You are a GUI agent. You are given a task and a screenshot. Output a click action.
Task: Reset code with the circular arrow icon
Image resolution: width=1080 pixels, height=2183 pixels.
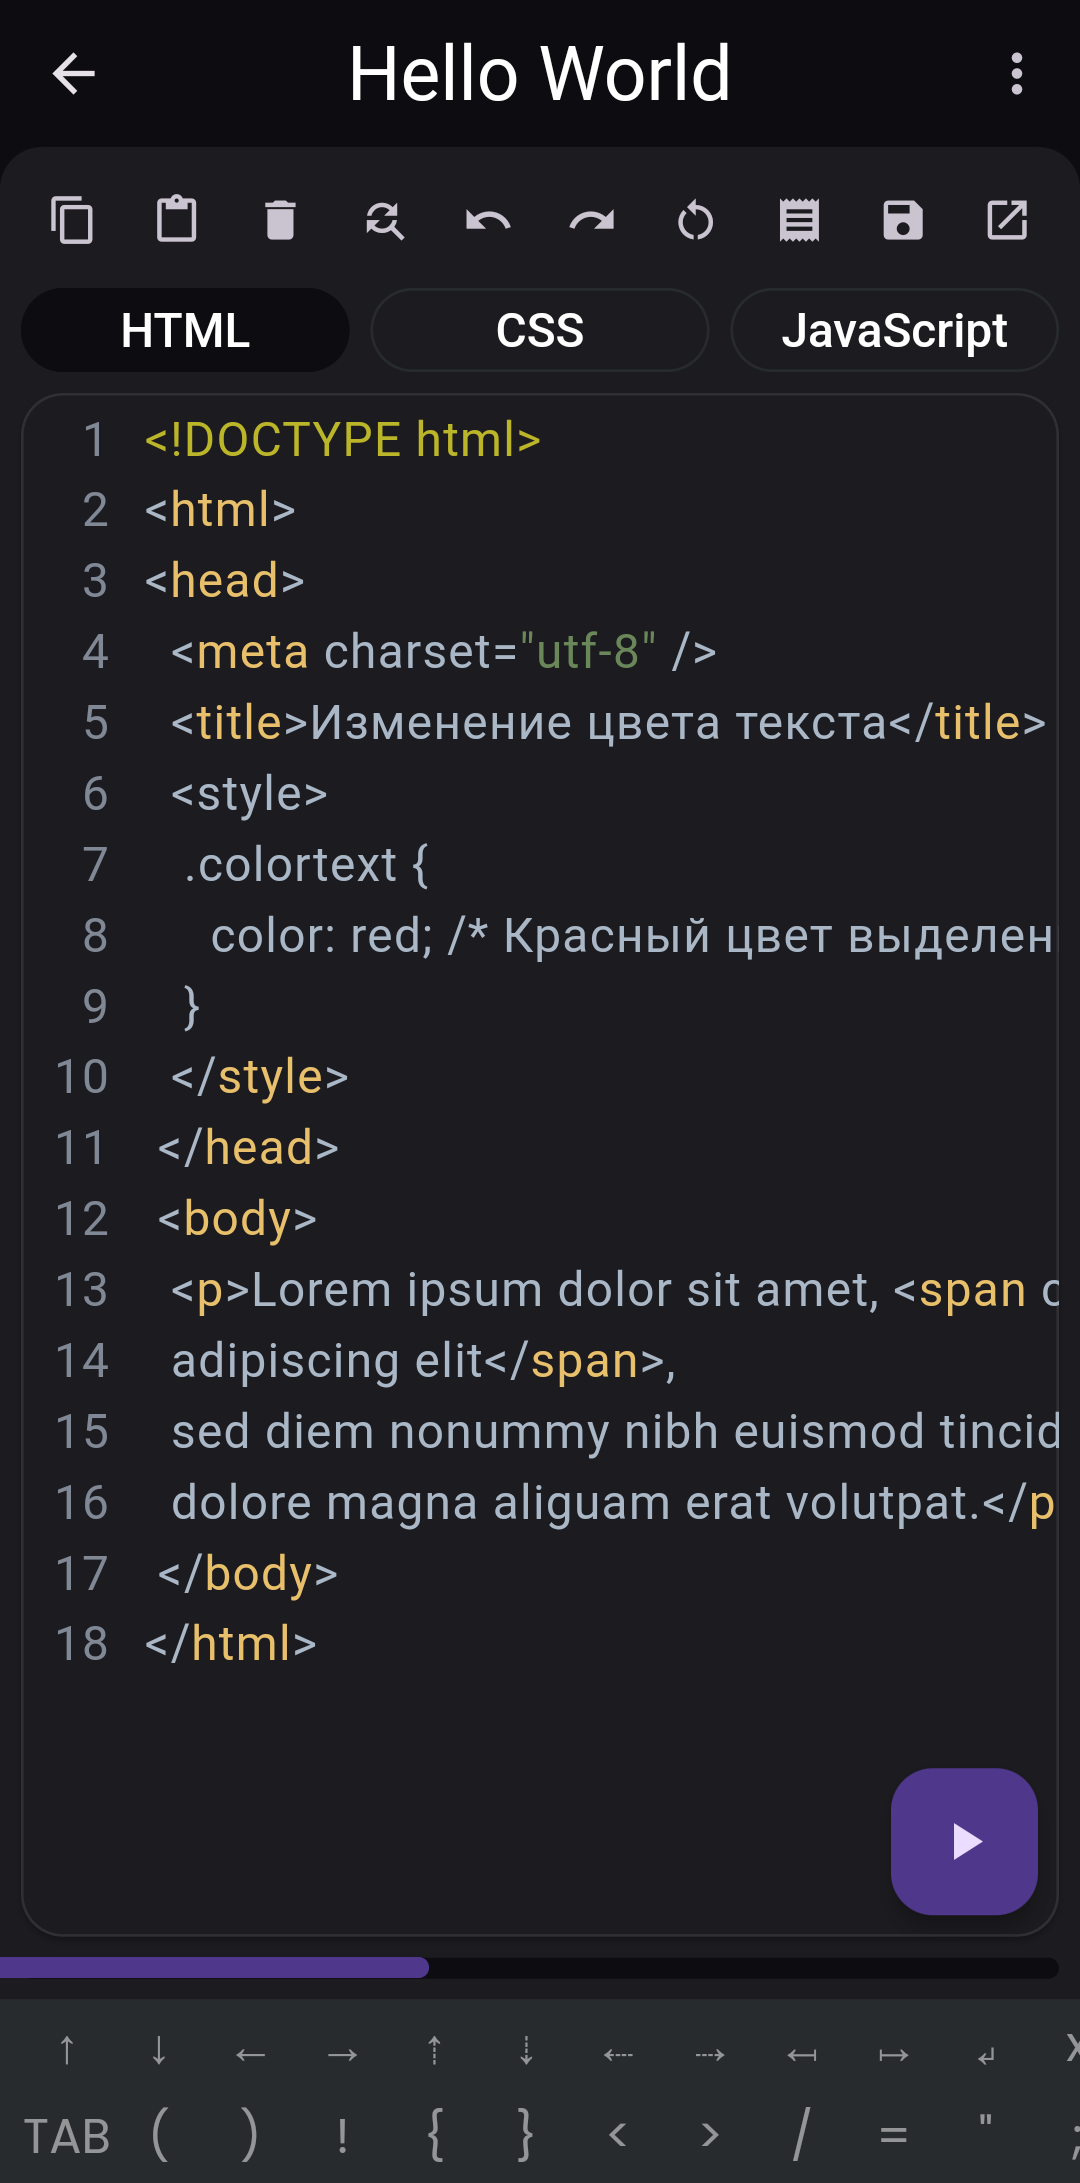(x=696, y=220)
